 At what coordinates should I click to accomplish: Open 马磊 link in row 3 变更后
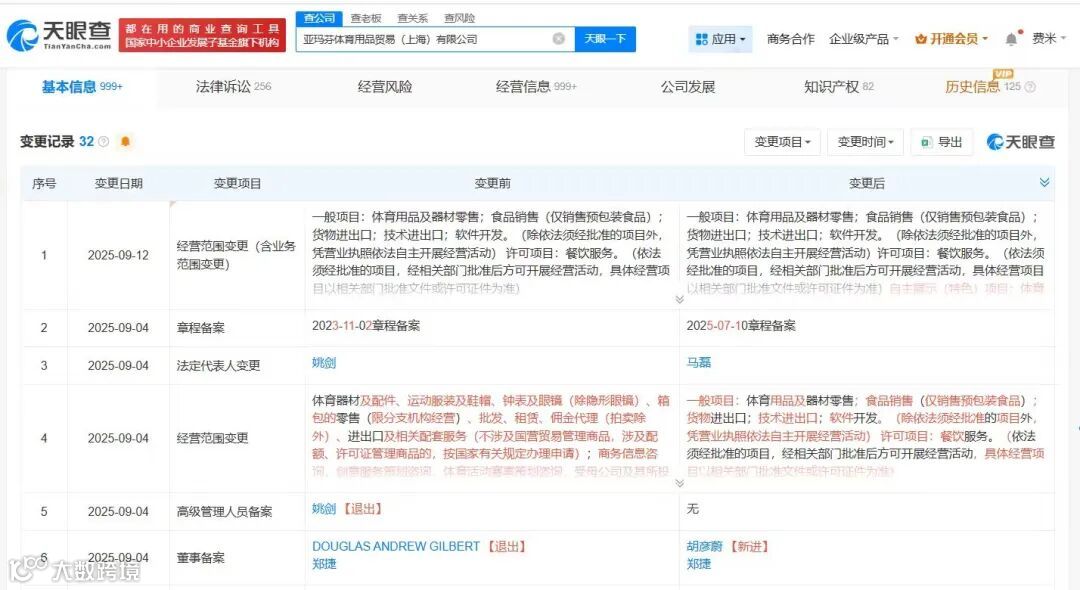[x=698, y=363]
